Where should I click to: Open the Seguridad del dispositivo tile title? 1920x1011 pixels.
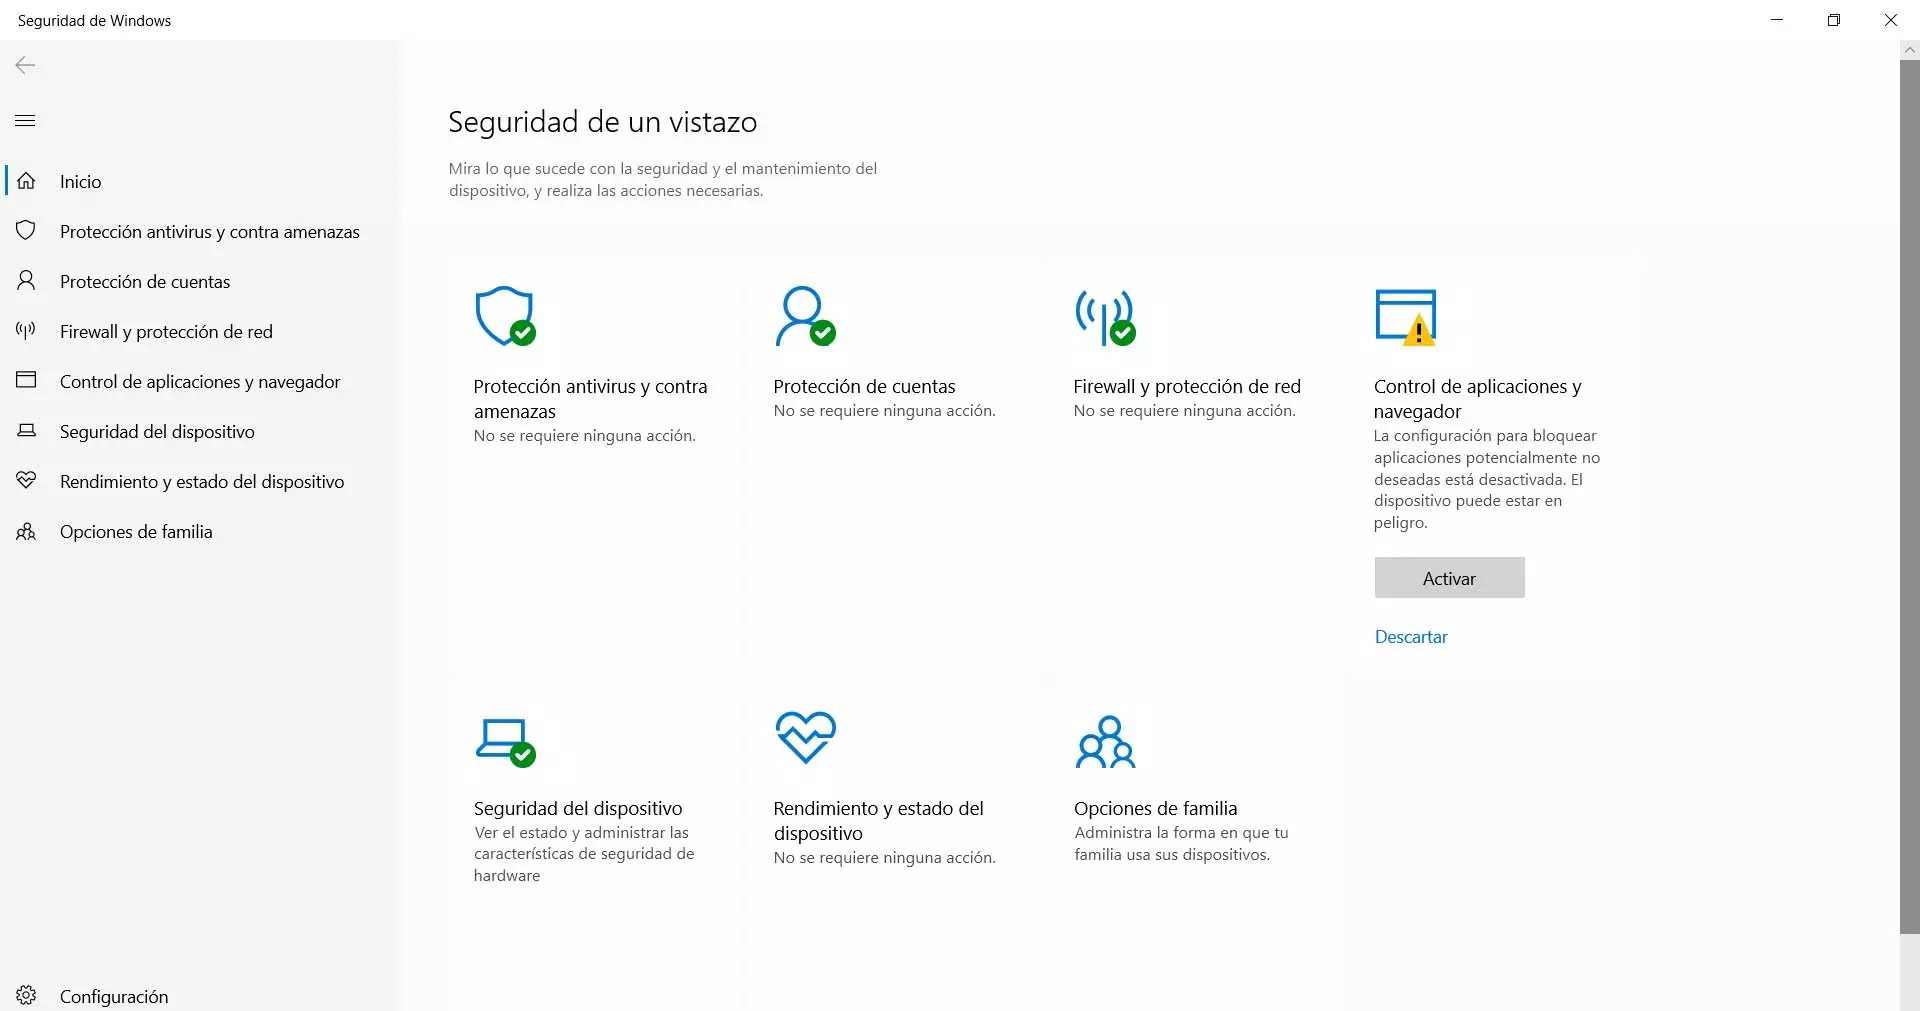578,808
